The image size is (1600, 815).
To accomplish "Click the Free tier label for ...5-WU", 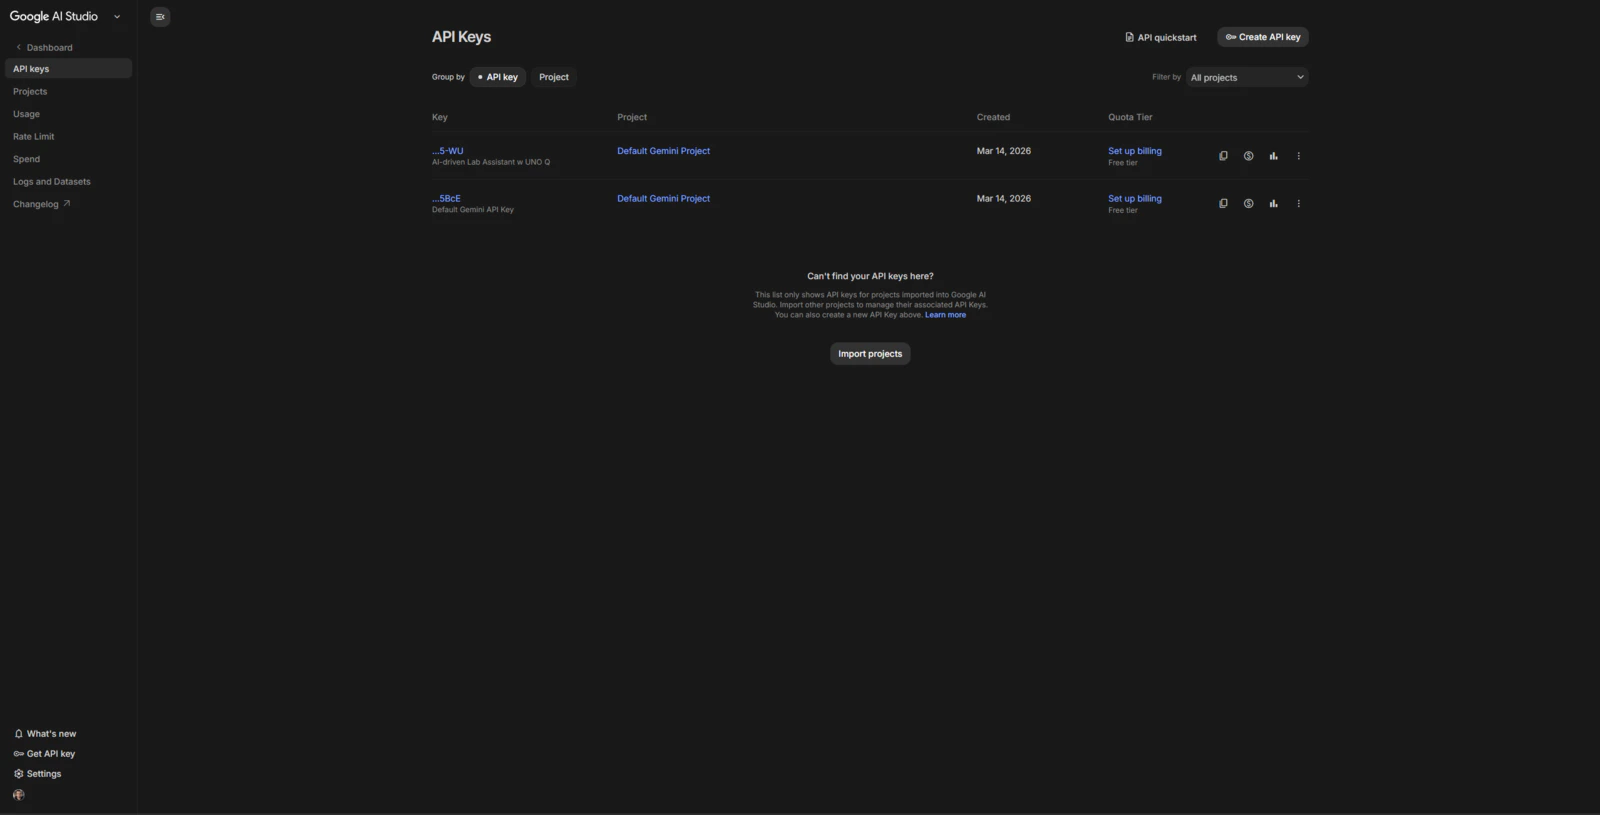I will point(1123,163).
